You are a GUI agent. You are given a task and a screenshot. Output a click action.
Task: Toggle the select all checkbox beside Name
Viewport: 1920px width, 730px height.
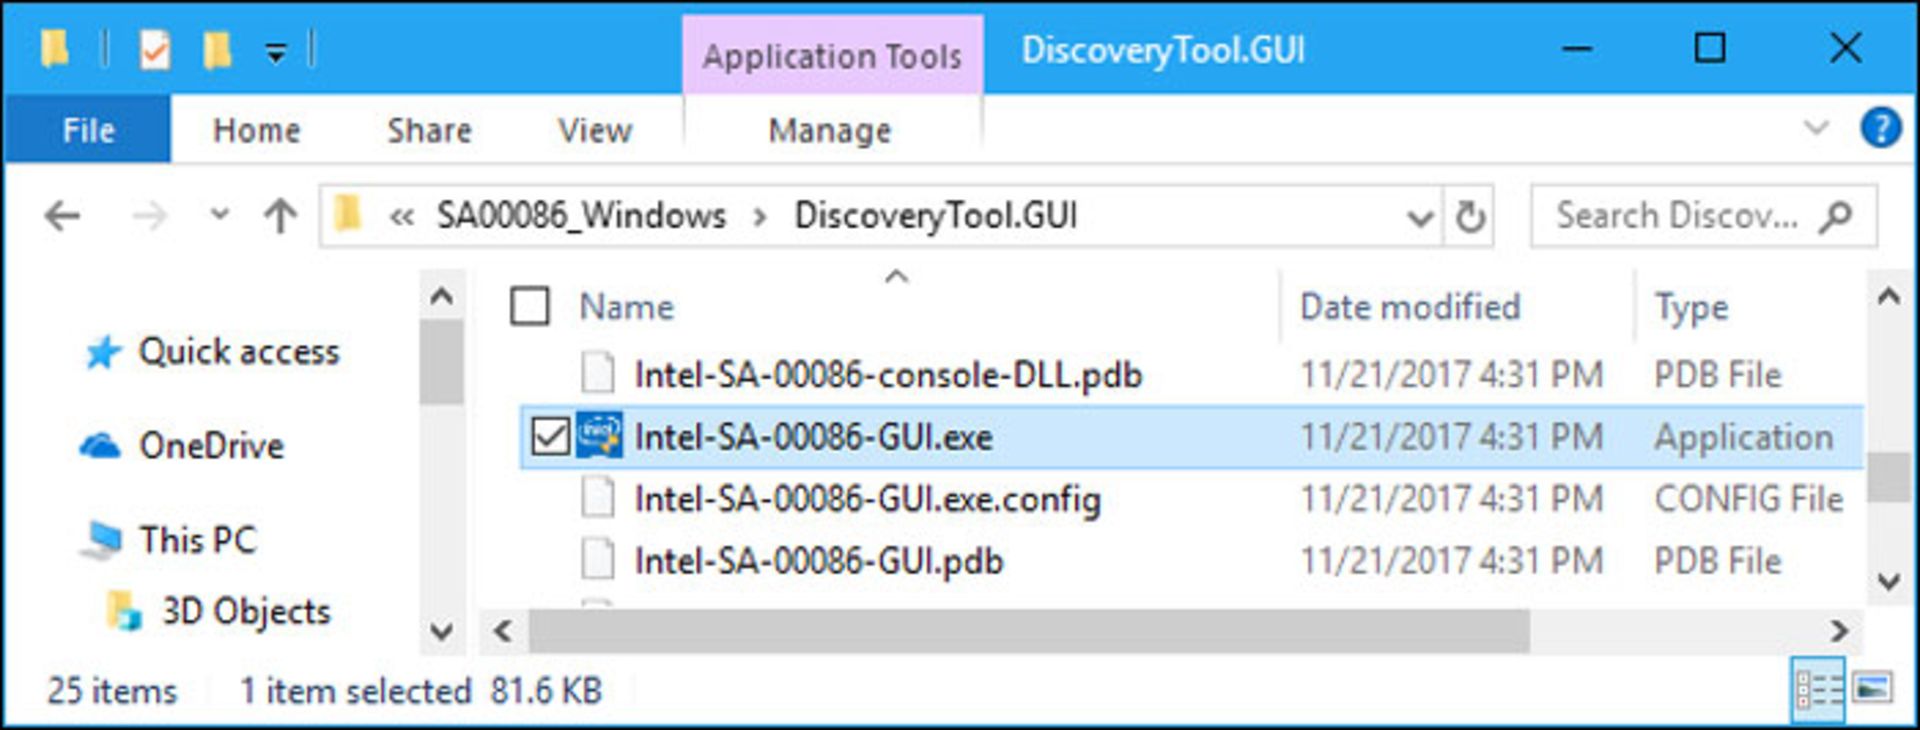(x=530, y=306)
